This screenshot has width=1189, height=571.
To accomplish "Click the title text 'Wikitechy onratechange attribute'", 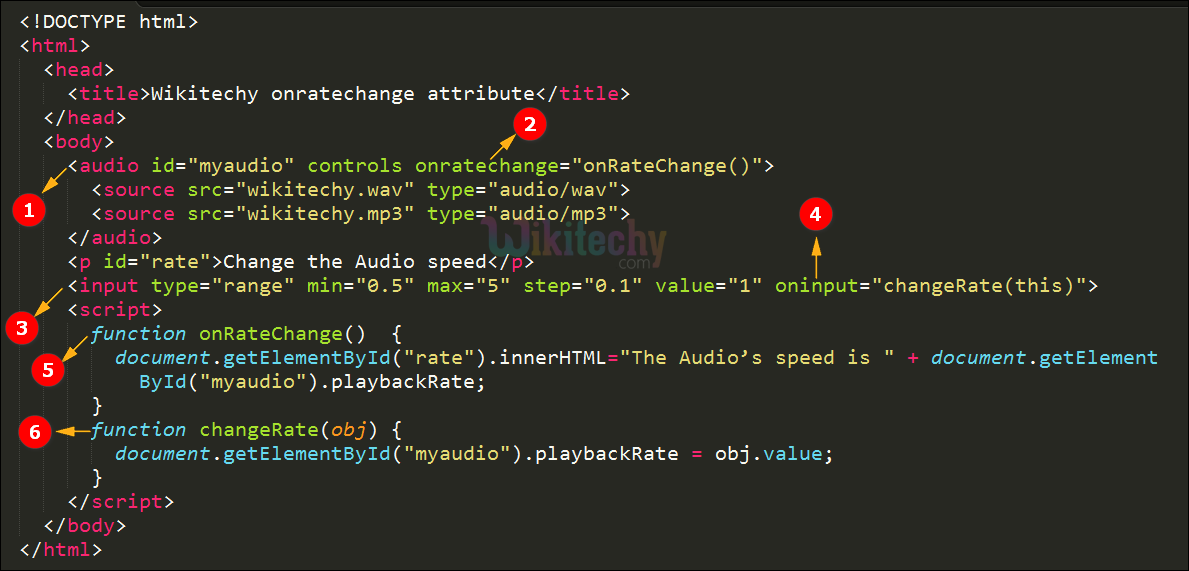I will click(343, 94).
